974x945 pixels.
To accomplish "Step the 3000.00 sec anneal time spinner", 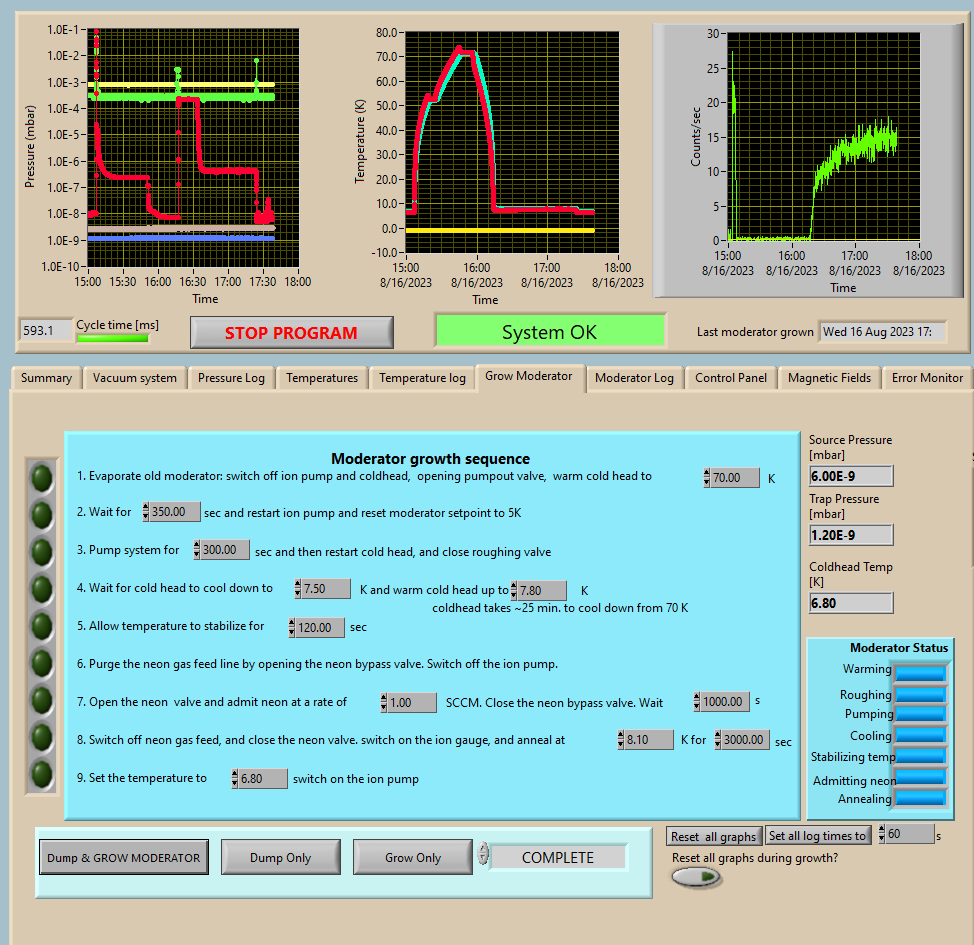I will [x=717, y=739].
